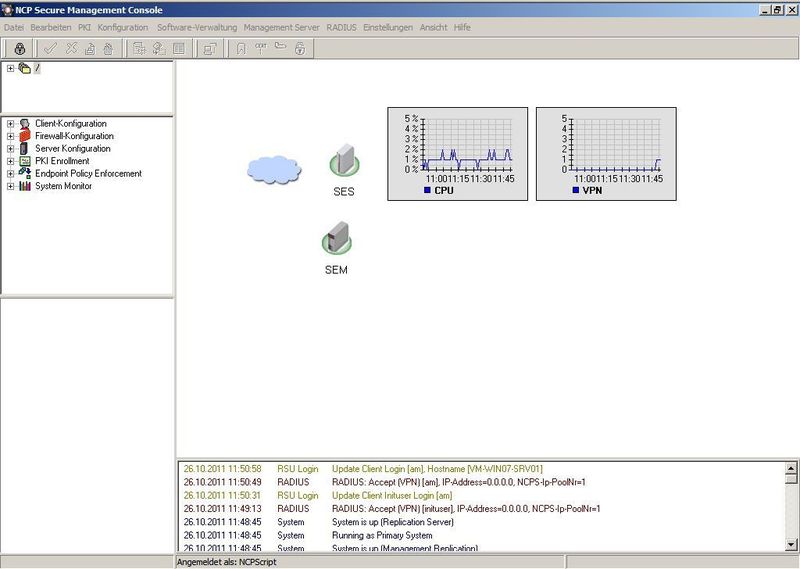Screen dimensions: 800x569
Task: Expand the root '/' tree node
Action: (10, 68)
